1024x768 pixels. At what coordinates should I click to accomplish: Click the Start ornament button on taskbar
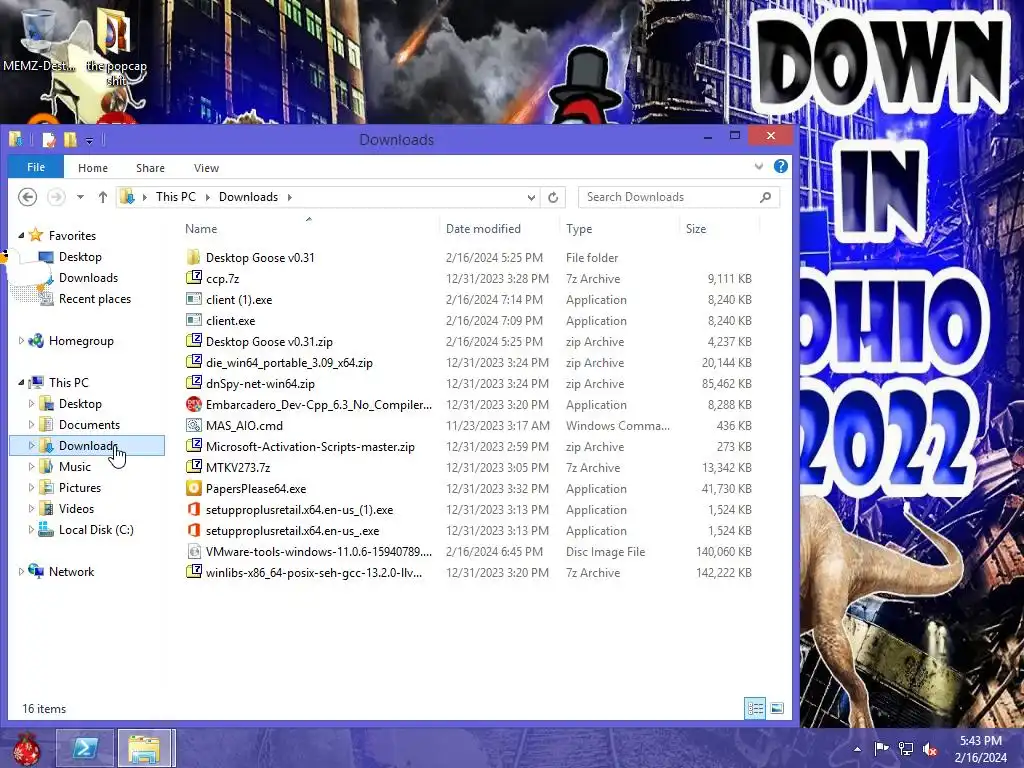click(26, 748)
